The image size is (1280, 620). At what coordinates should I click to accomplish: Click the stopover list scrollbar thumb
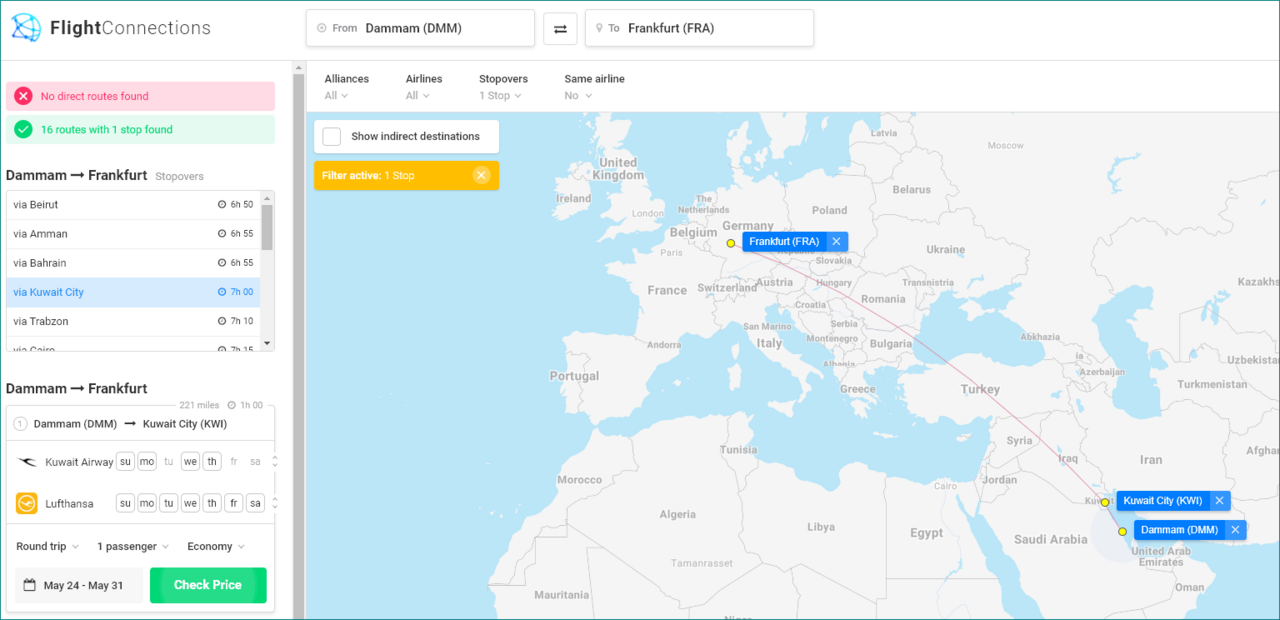coord(267,227)
